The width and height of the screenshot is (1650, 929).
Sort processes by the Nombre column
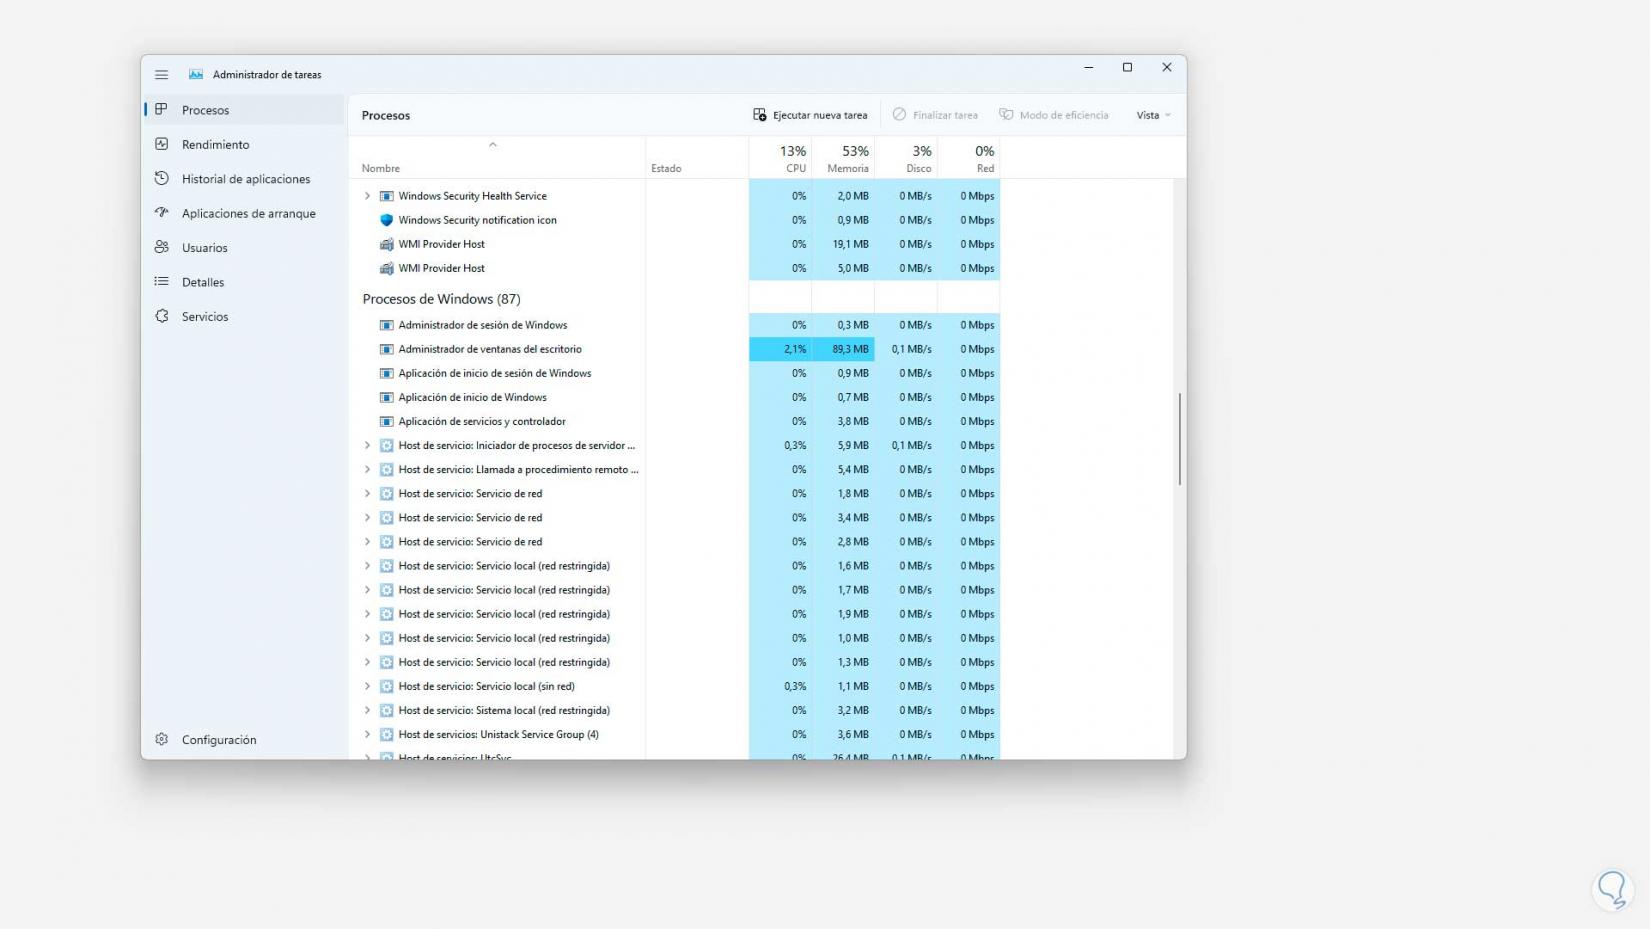point(497,158)
